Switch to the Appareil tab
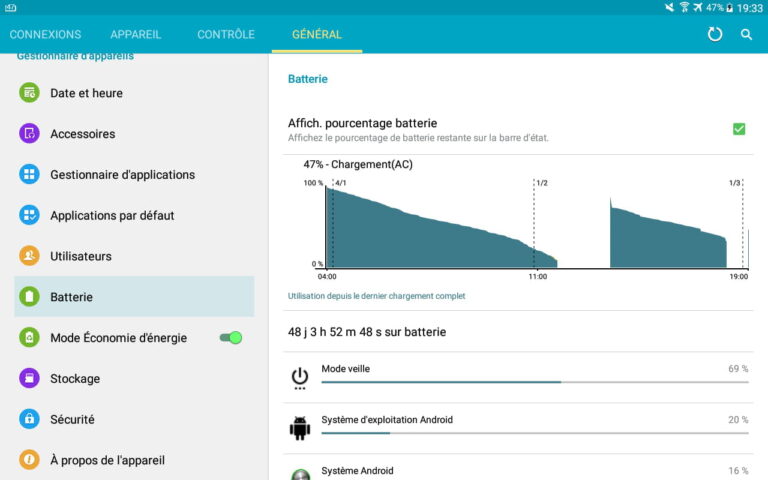 [x=136, y=34]
